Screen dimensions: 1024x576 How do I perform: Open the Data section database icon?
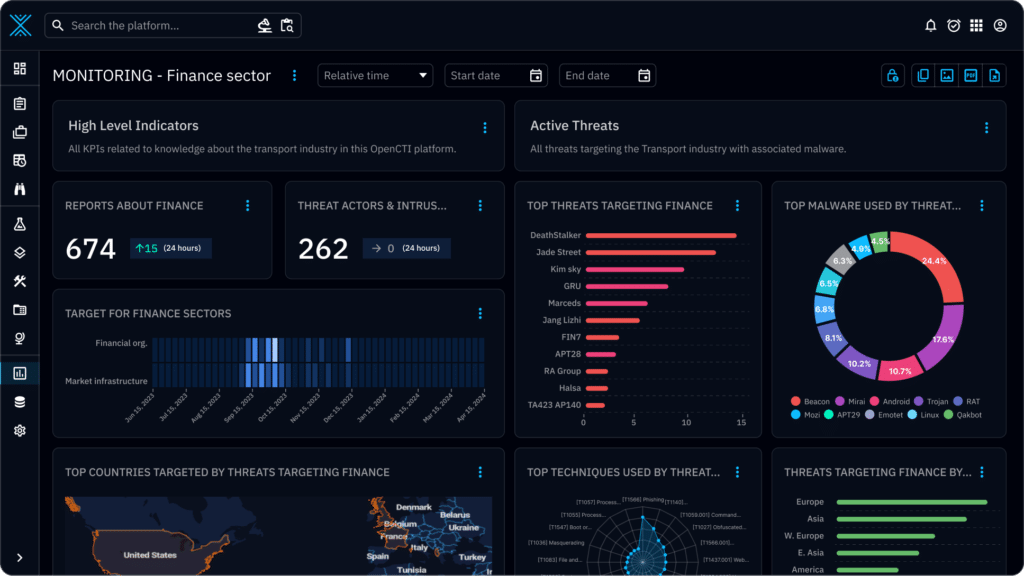point(20,401)
